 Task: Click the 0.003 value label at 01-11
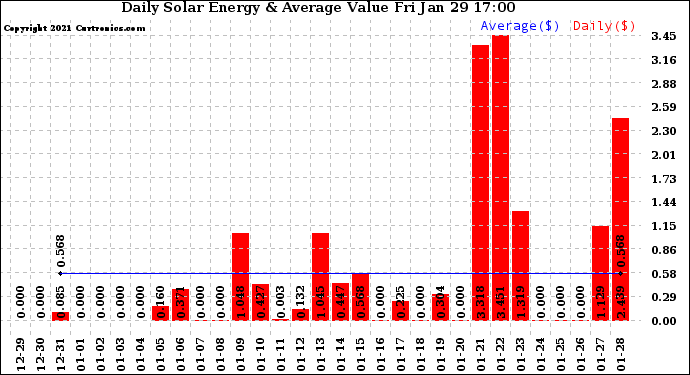click(x=281, y=302)
